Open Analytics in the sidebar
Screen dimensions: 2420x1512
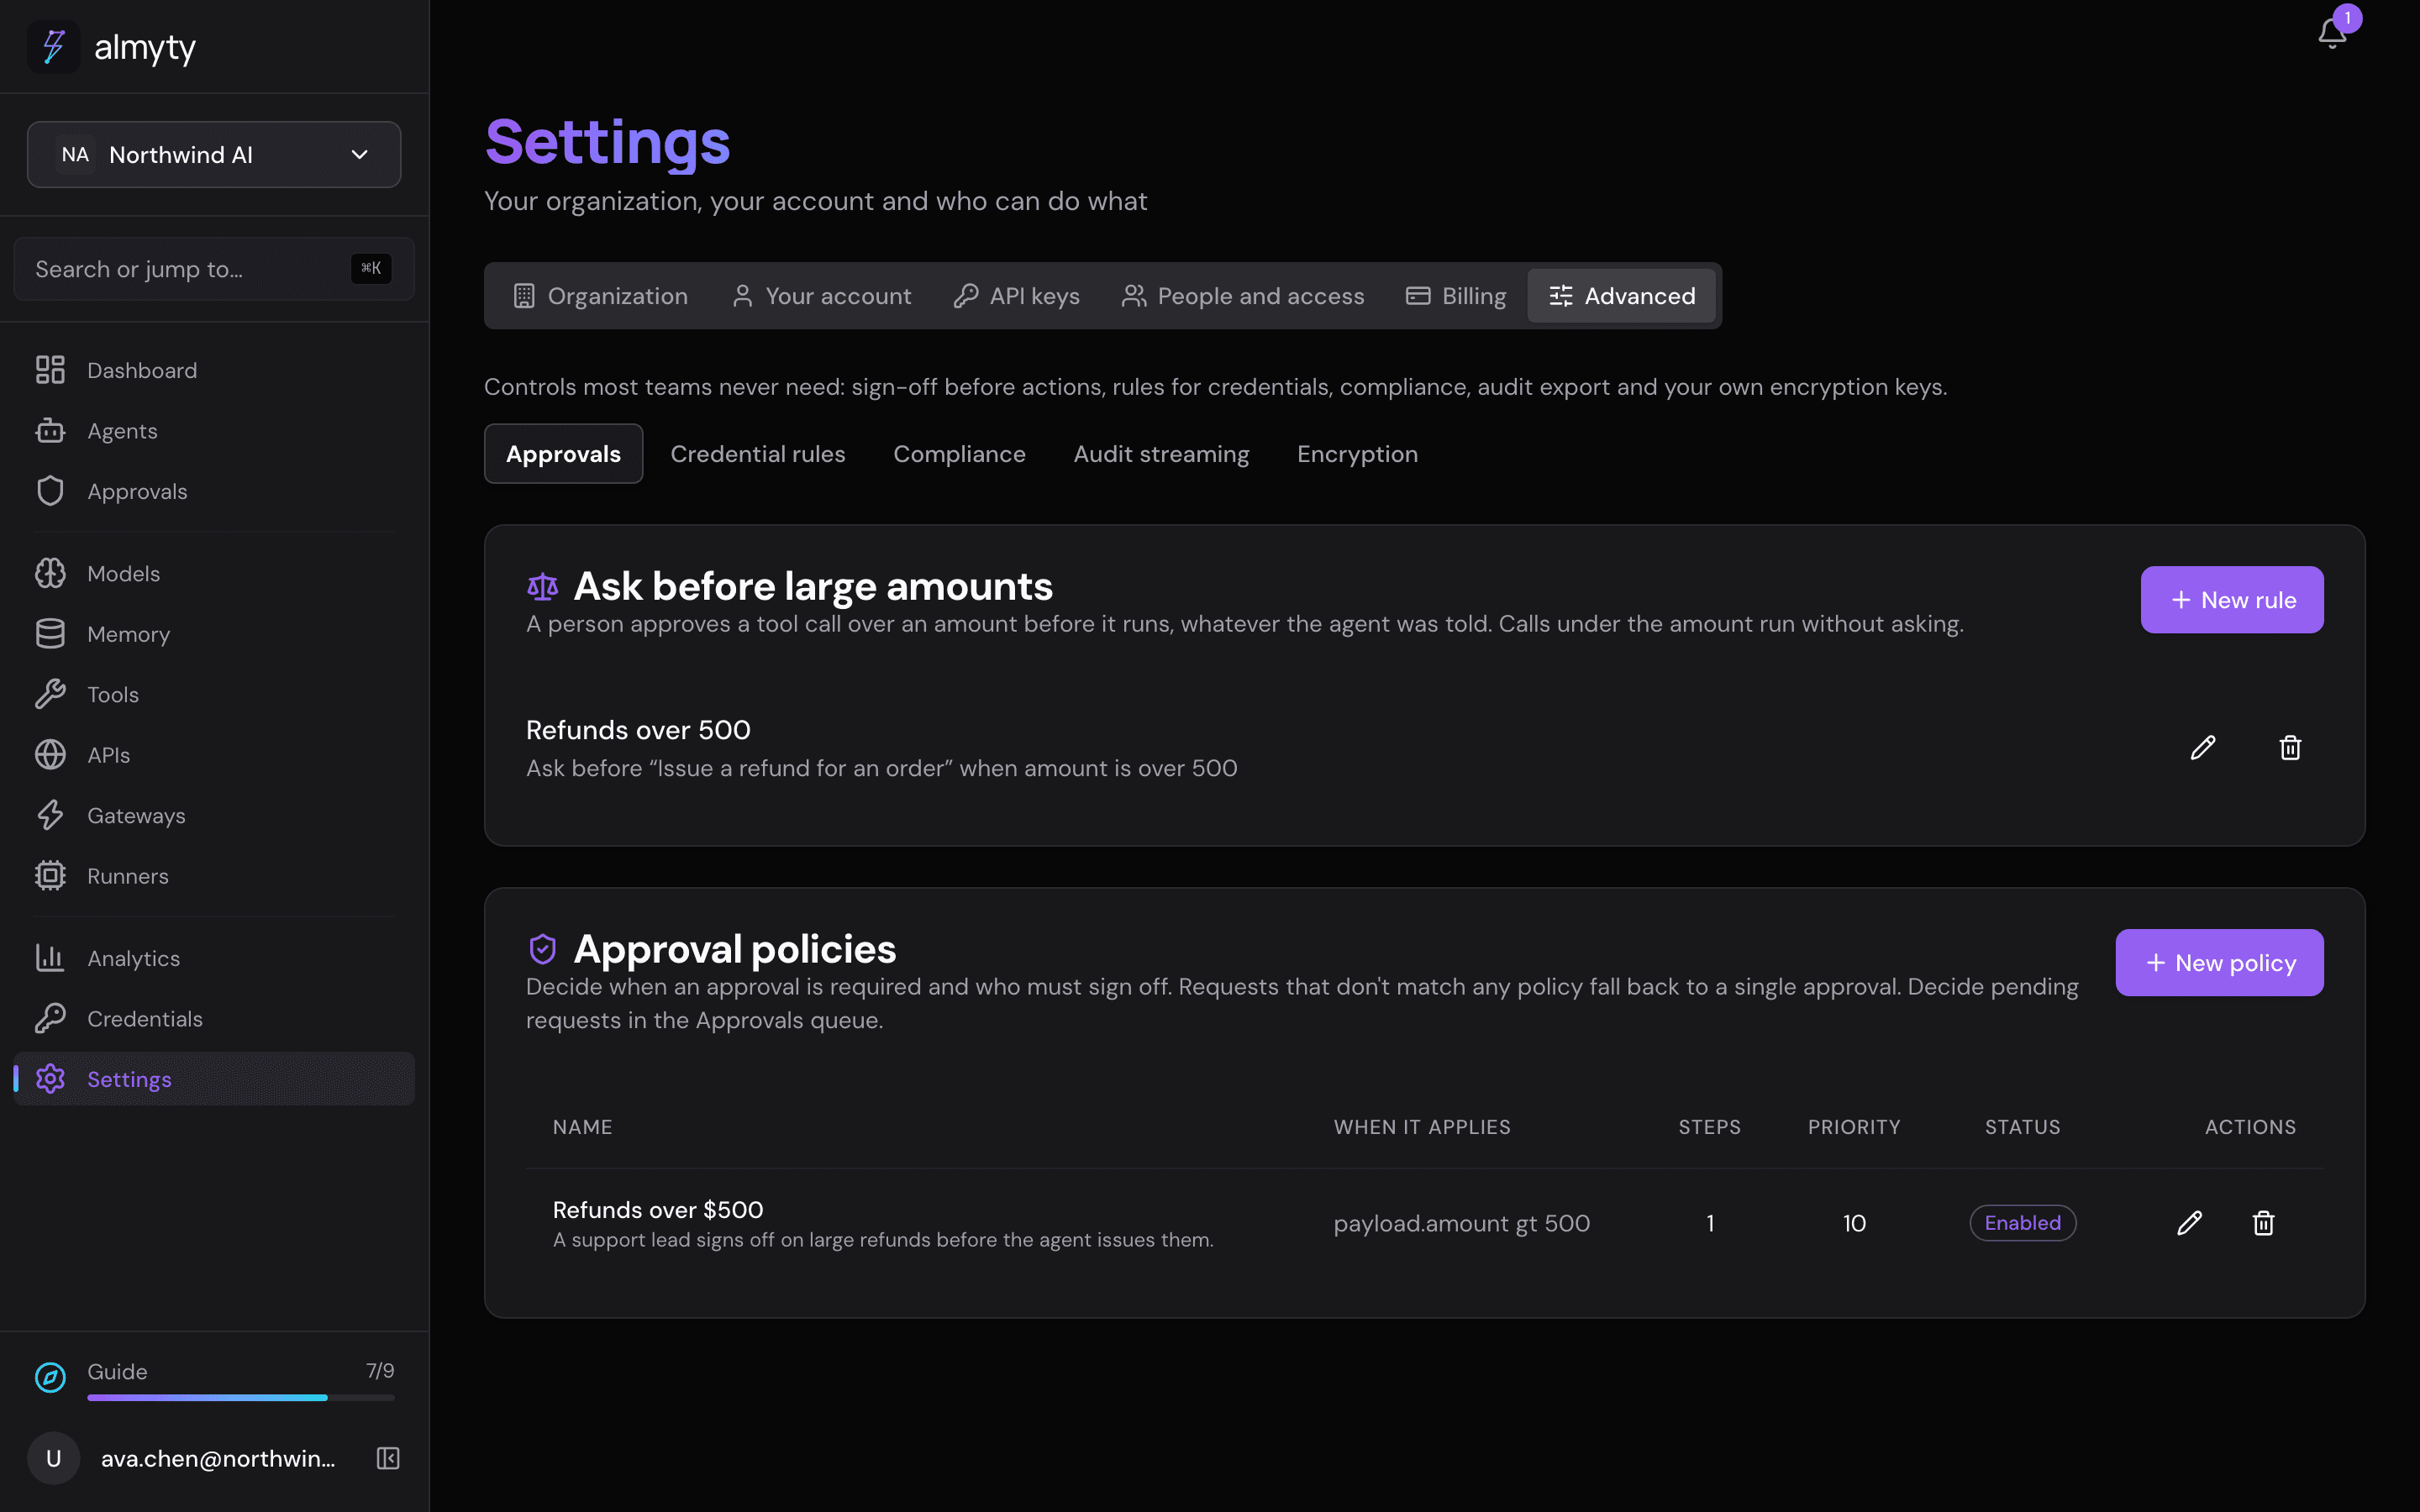214,958
